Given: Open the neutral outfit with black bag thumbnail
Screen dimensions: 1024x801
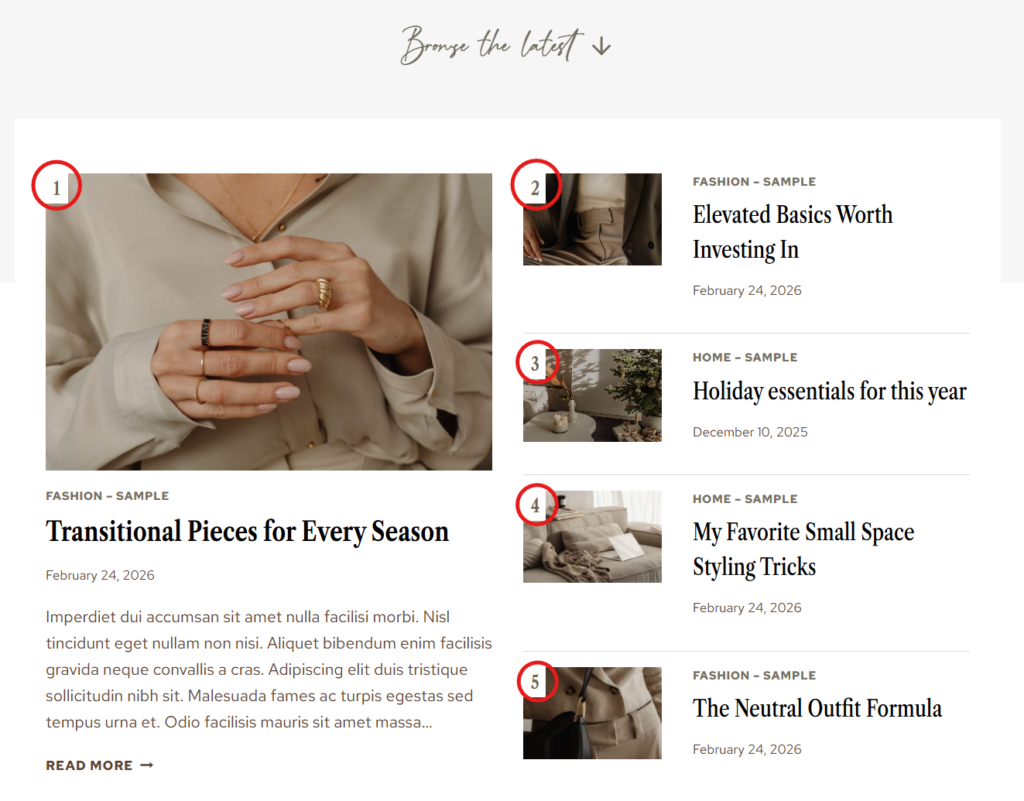Looking at the screenshot, I should tap(592, 713).
